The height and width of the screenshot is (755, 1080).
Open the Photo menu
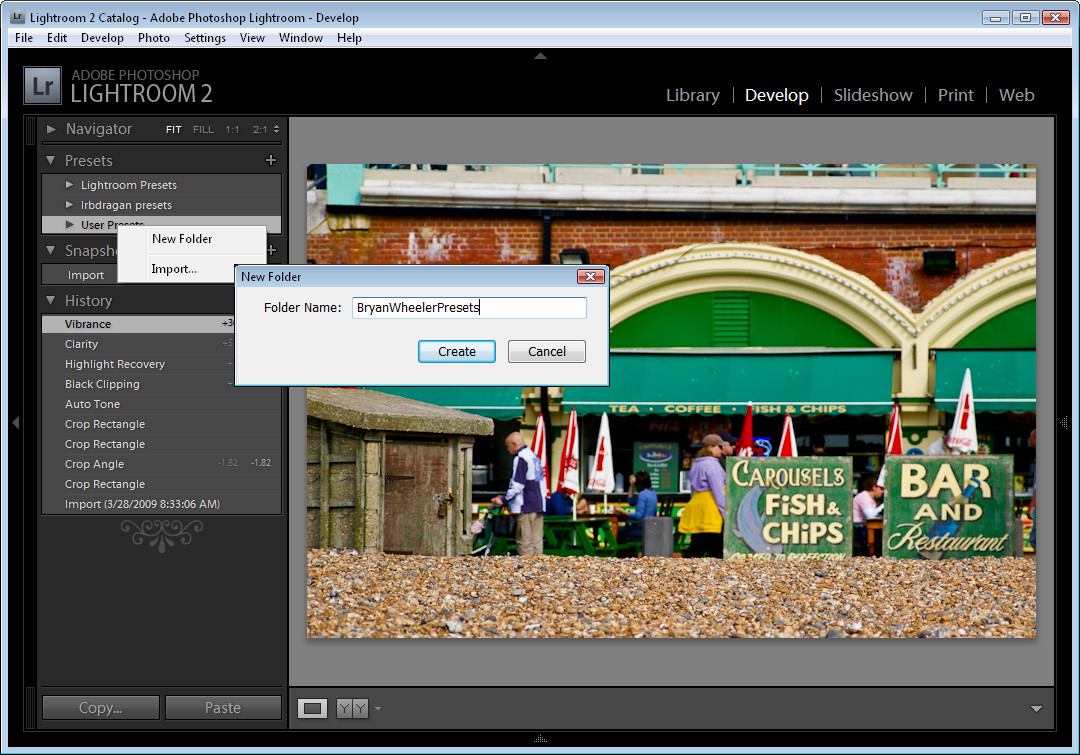coord(154,38)
